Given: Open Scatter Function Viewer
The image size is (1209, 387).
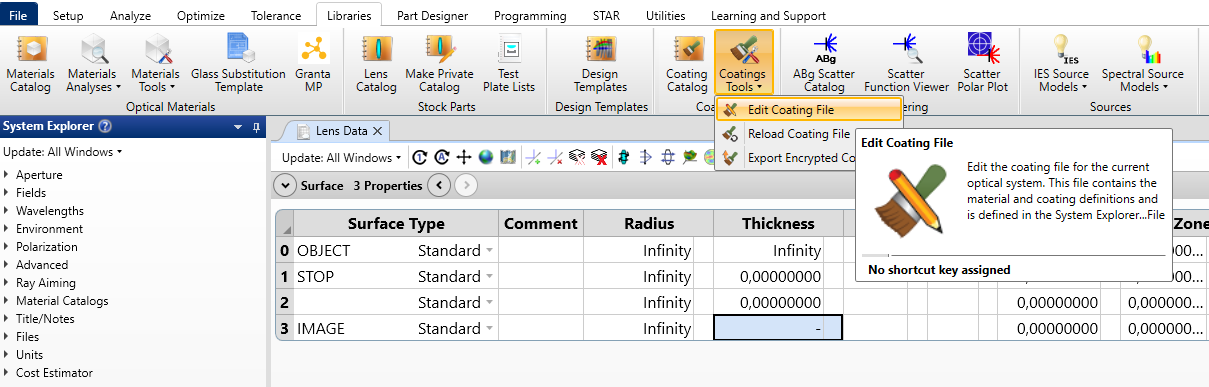Looking at the screenshot, I should 907,65.
